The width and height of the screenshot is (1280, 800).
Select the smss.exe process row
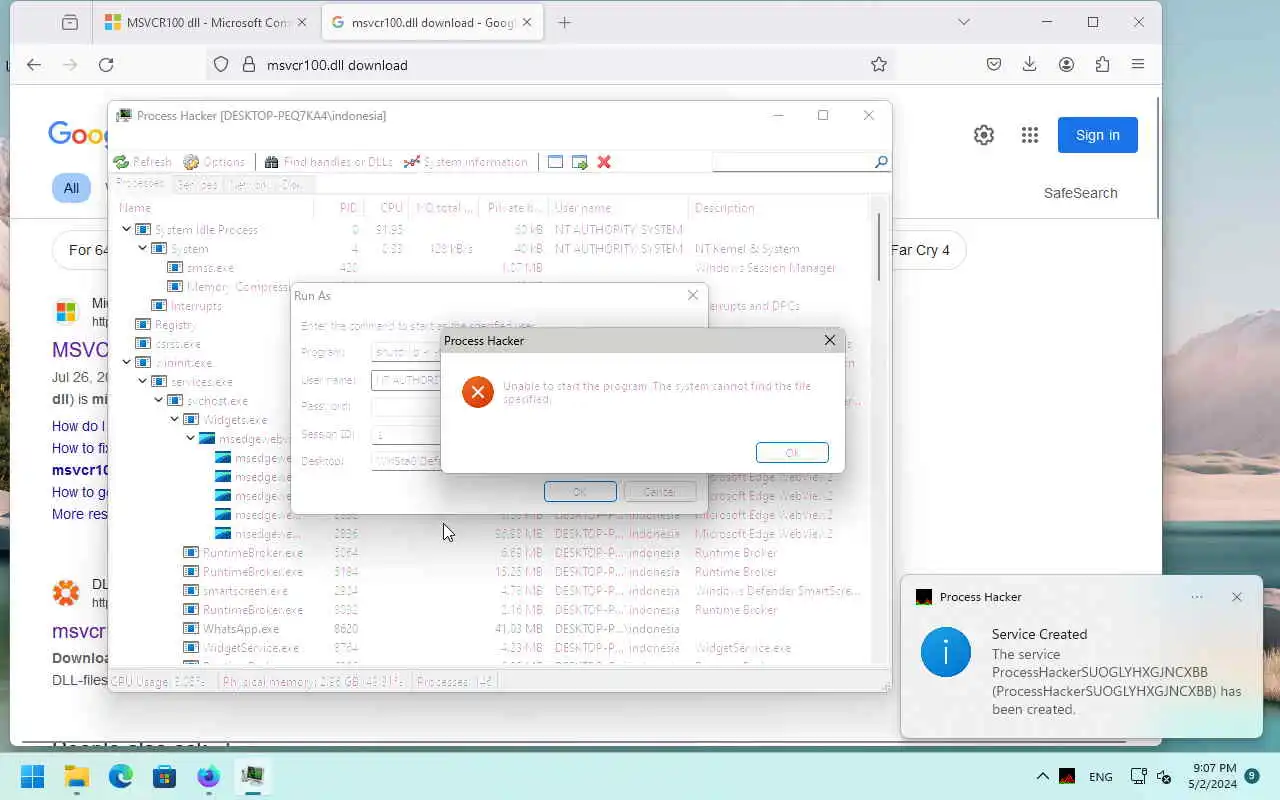tap(490, 268)
